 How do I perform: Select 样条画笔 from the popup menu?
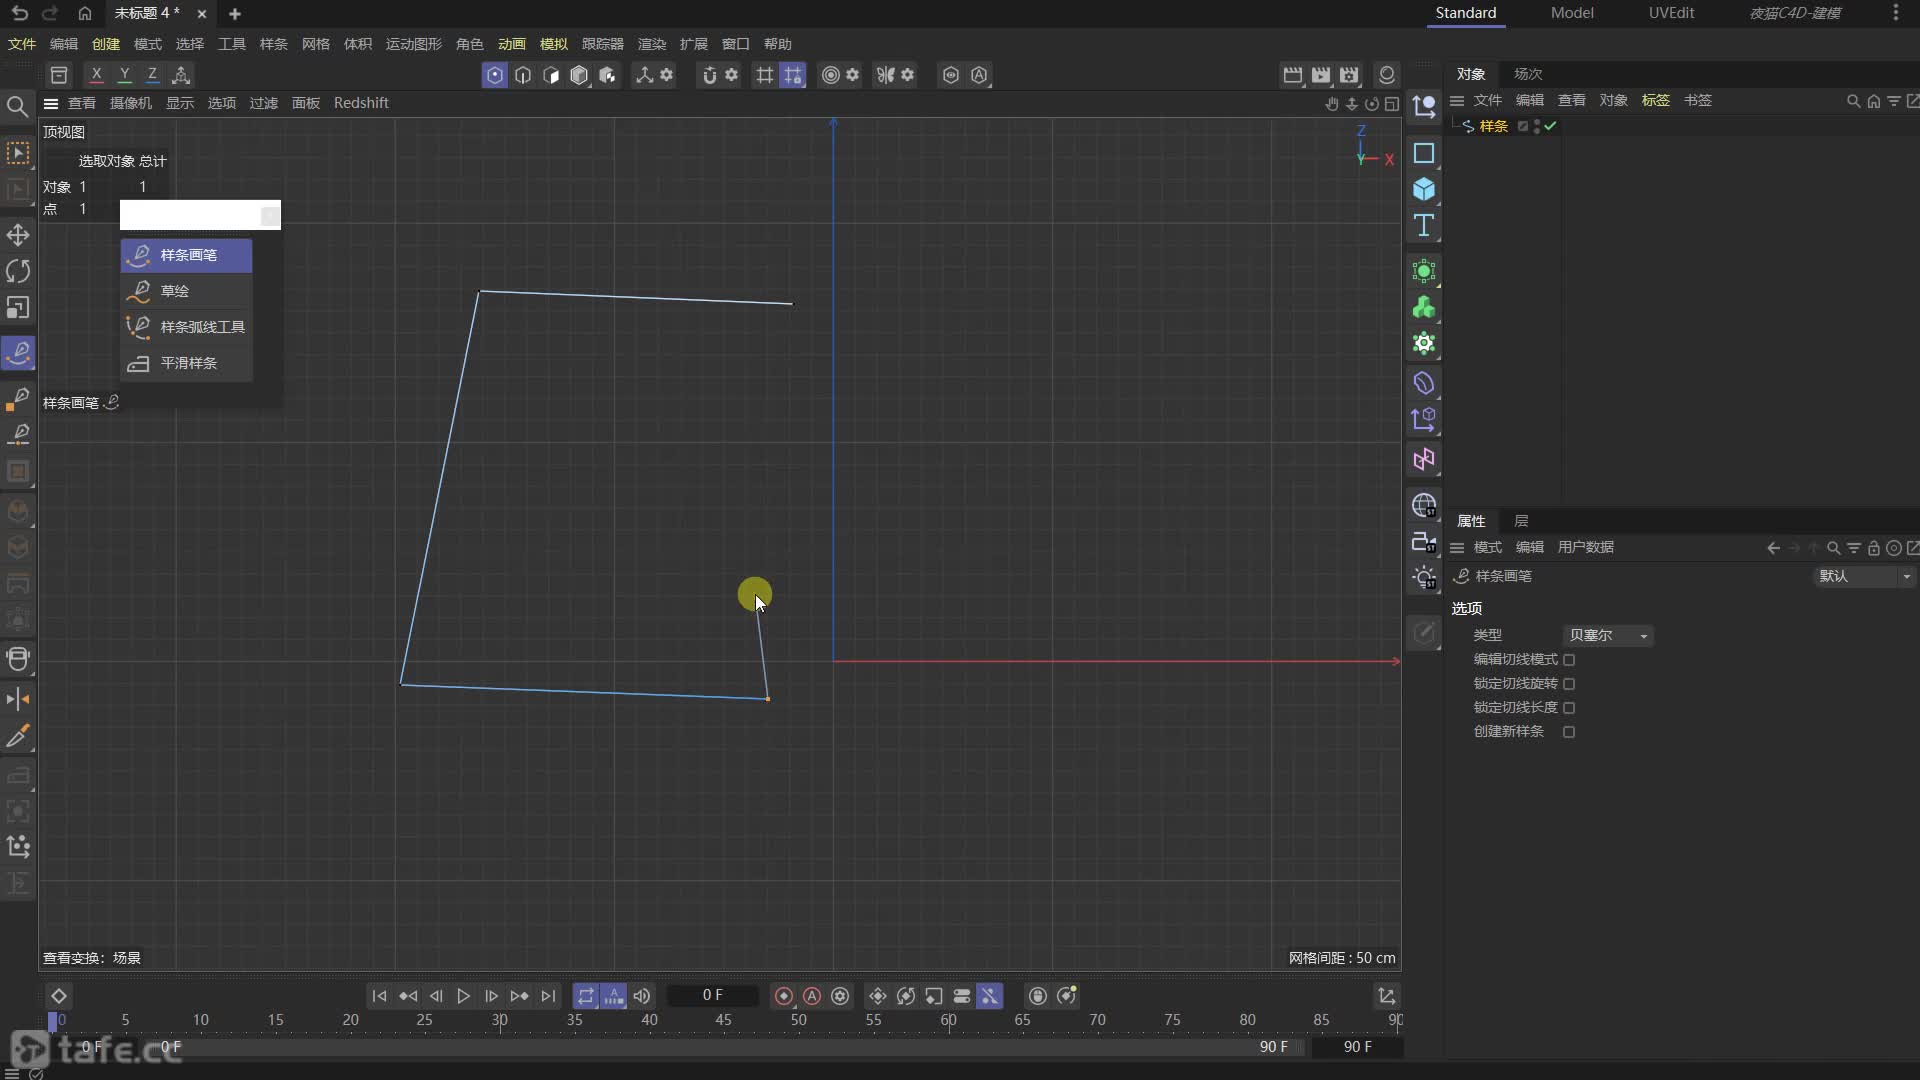[x=187, y=255]
